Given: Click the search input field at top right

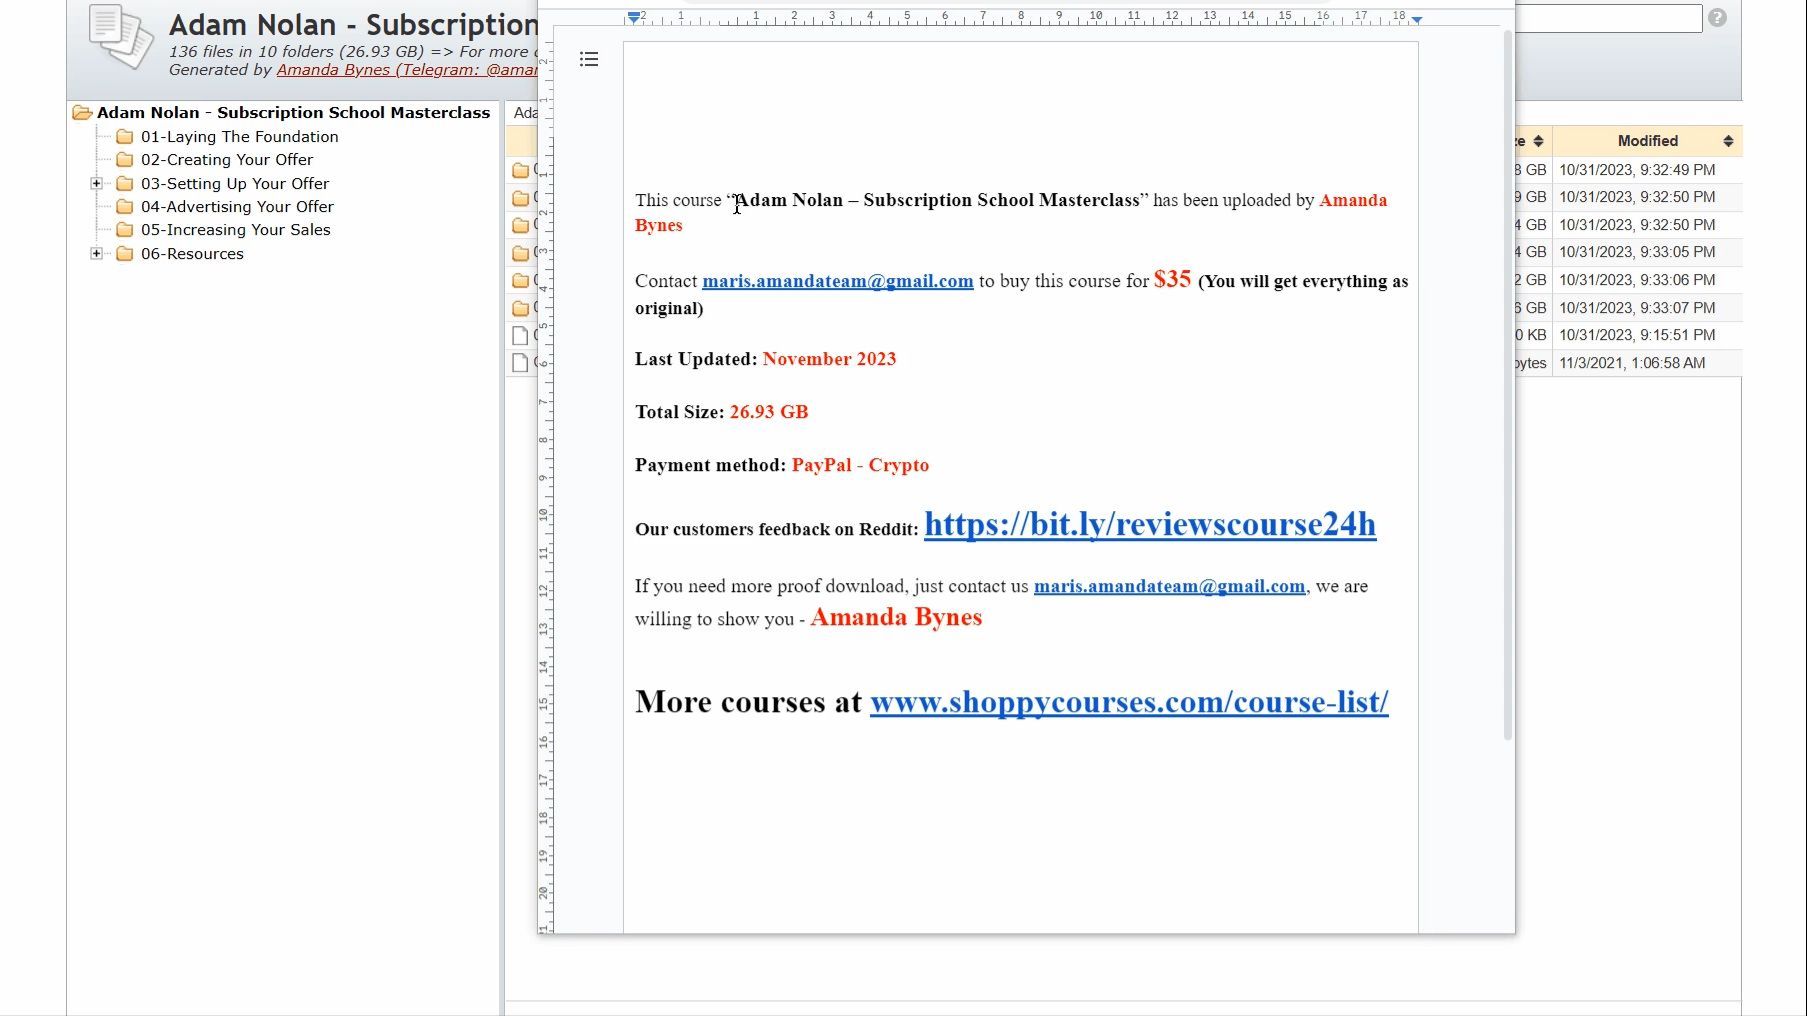Looking at the screenshot, I should (x=1608, y=18).
